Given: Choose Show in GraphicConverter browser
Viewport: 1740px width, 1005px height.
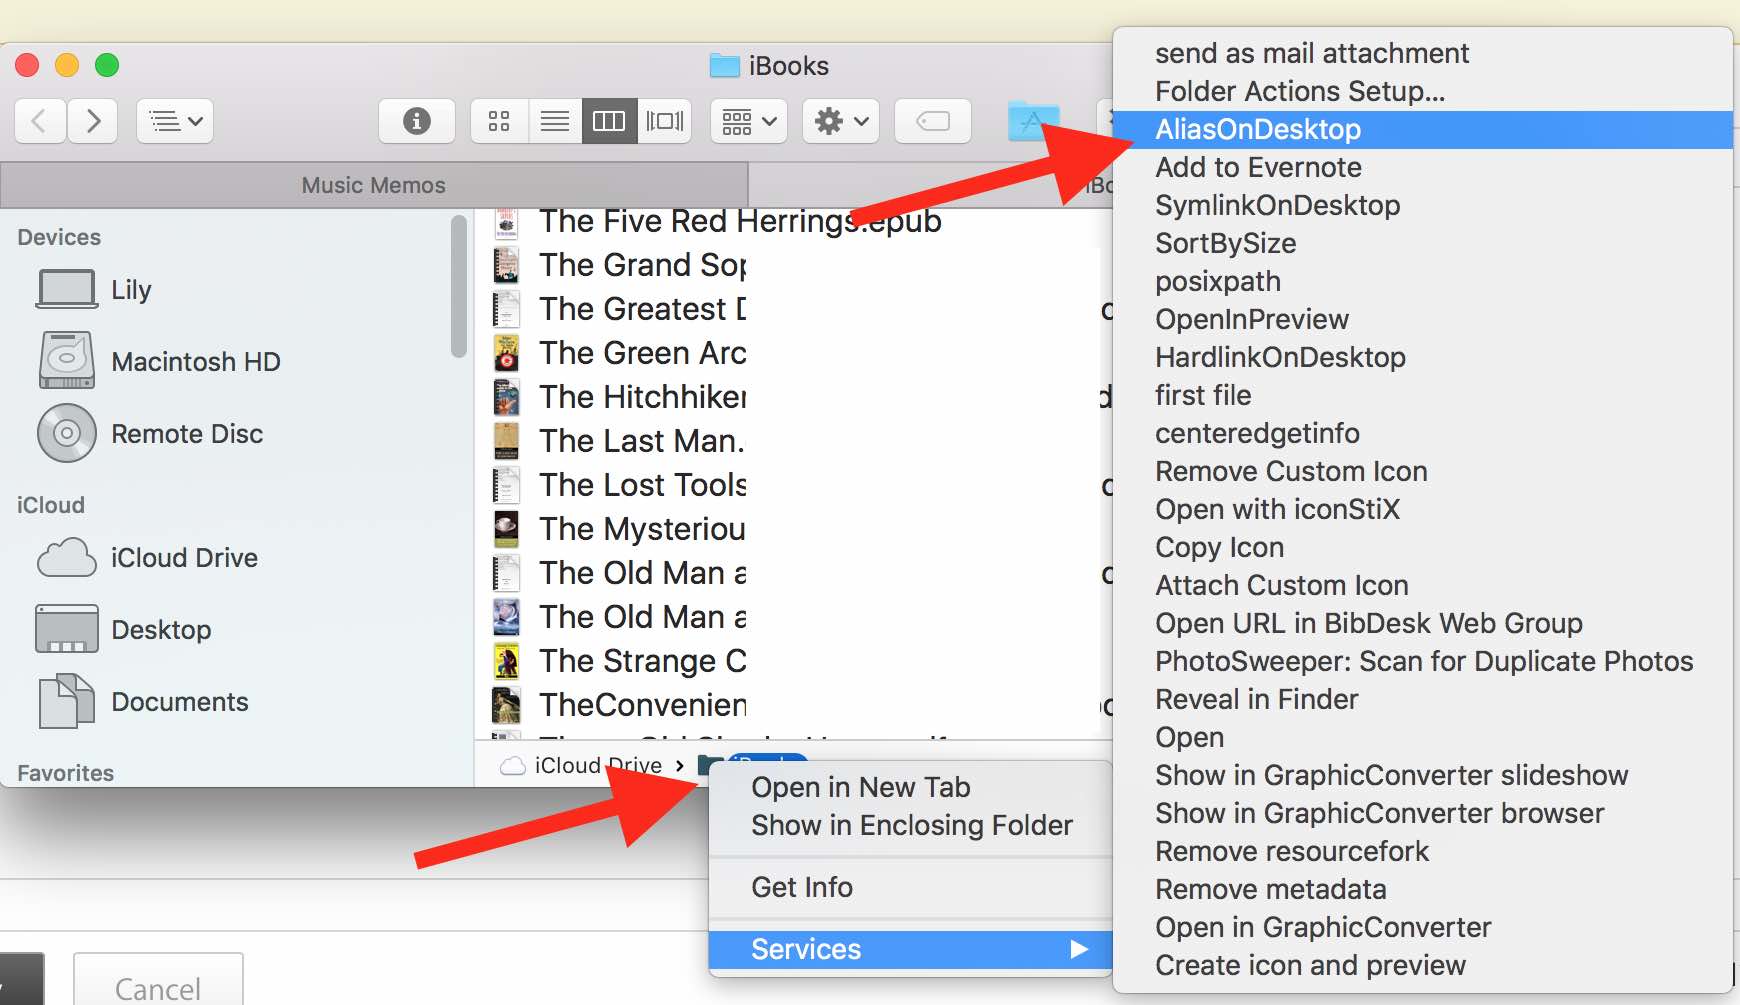Looking at the screenshot, I should (1422, 813).
